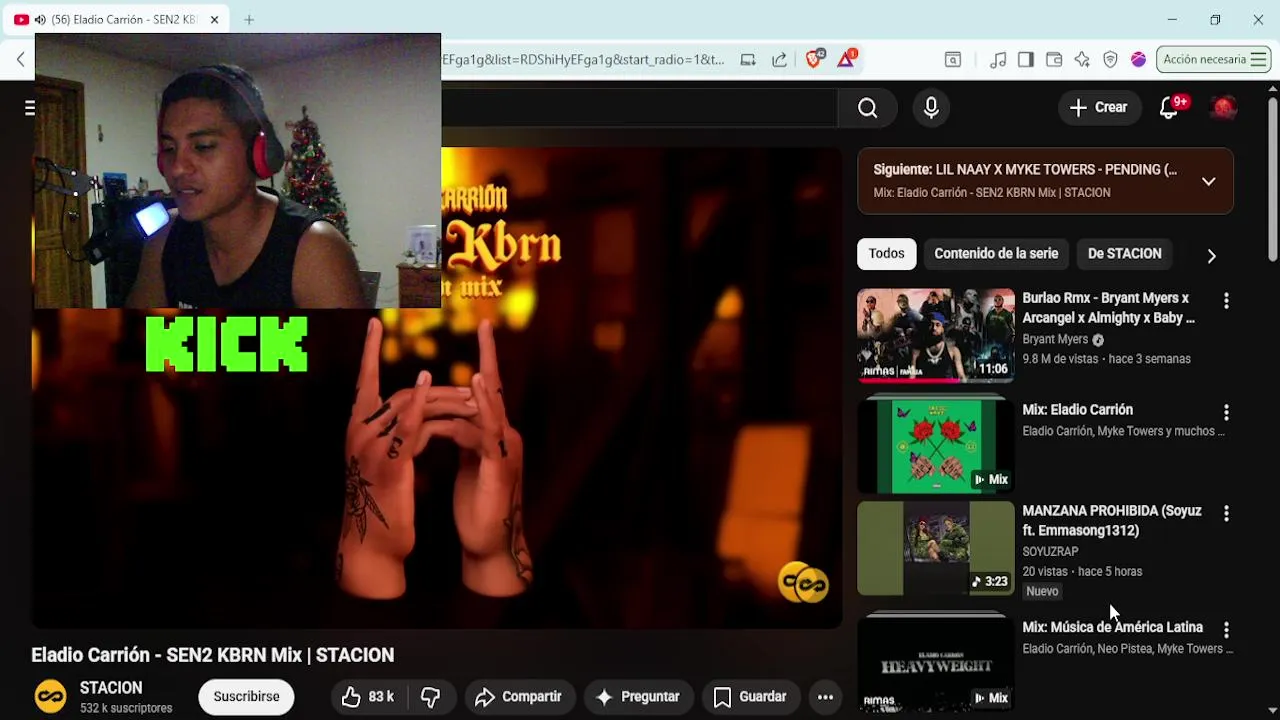
Task: Open Mix: Música de América Latina thumbnail
Action: point(936,662)
